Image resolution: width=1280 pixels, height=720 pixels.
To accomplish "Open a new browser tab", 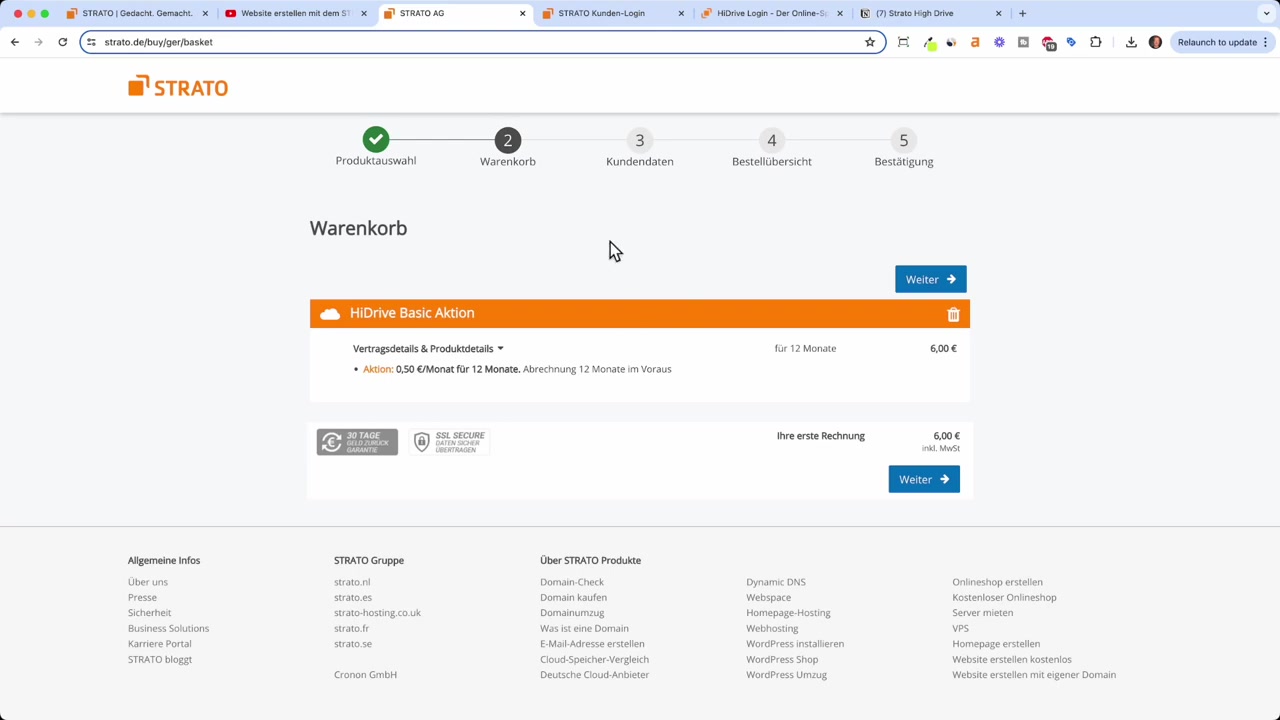I will tap(1022, 13).
